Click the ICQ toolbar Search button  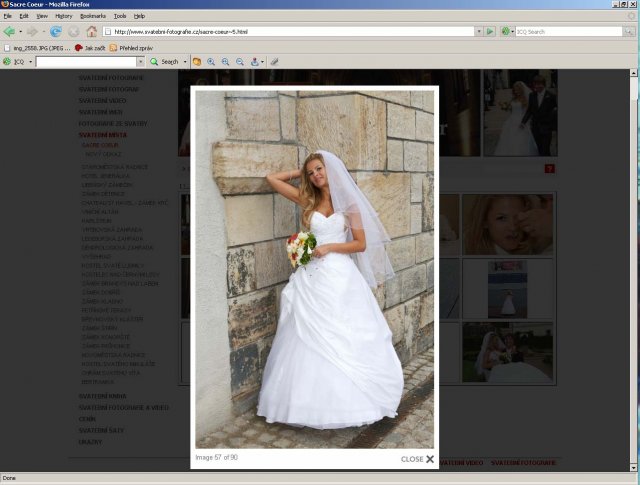pos(167,62)
